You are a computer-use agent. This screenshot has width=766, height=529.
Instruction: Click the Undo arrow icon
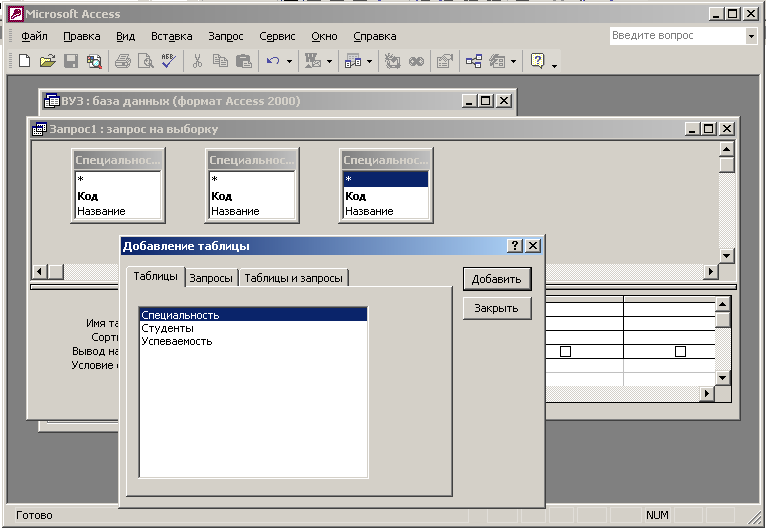[273, 61]
